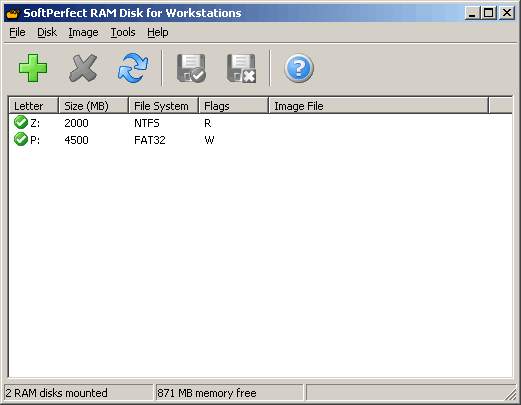The height and width of the screenshot is (405, 521).
Task: Click '2 RAM disks mounted' status text
Action: click(56, 393)
